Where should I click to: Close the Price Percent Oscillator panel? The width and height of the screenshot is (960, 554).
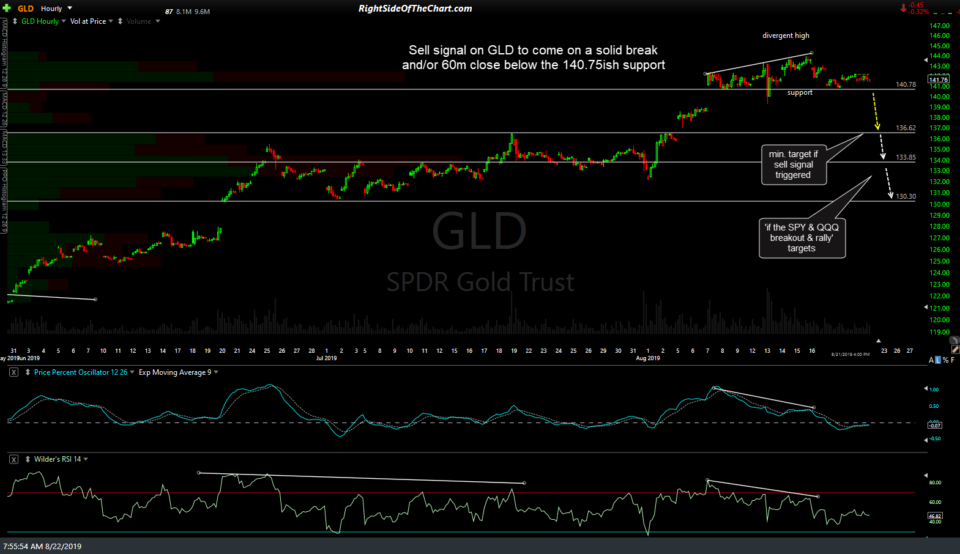click(13, 372)
